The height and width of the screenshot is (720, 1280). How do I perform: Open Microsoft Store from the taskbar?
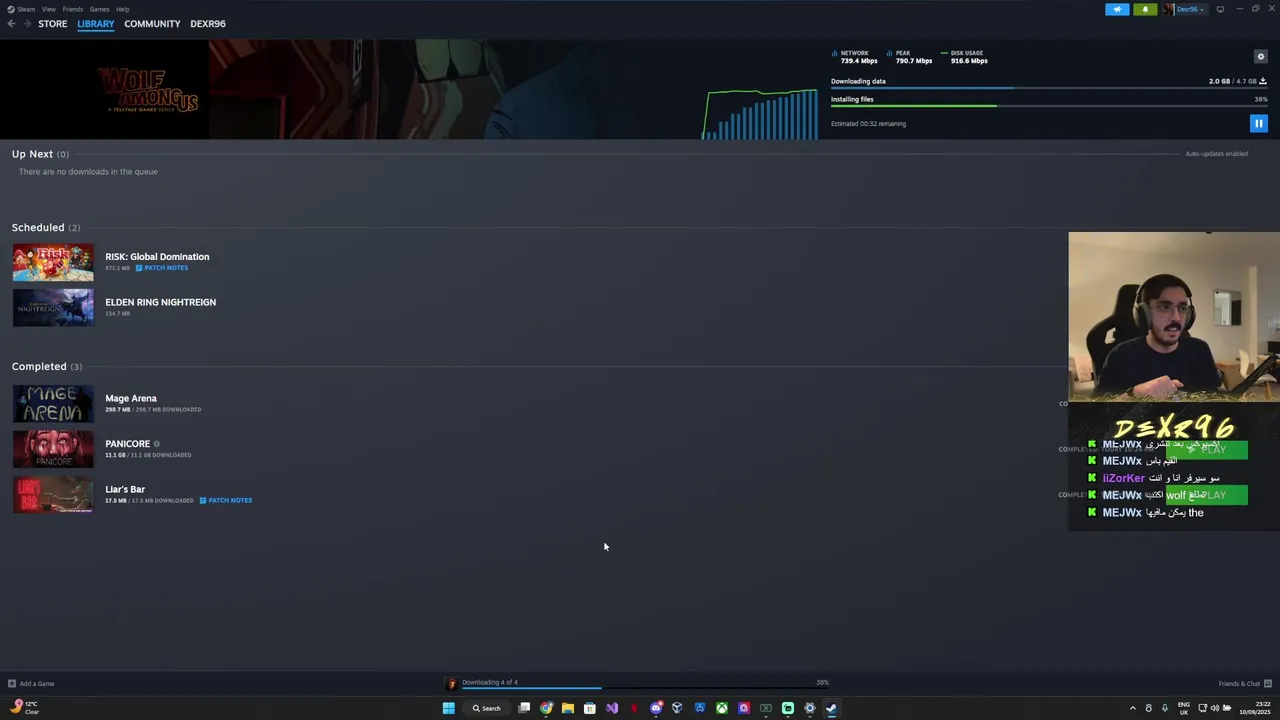tap(590, 708)
